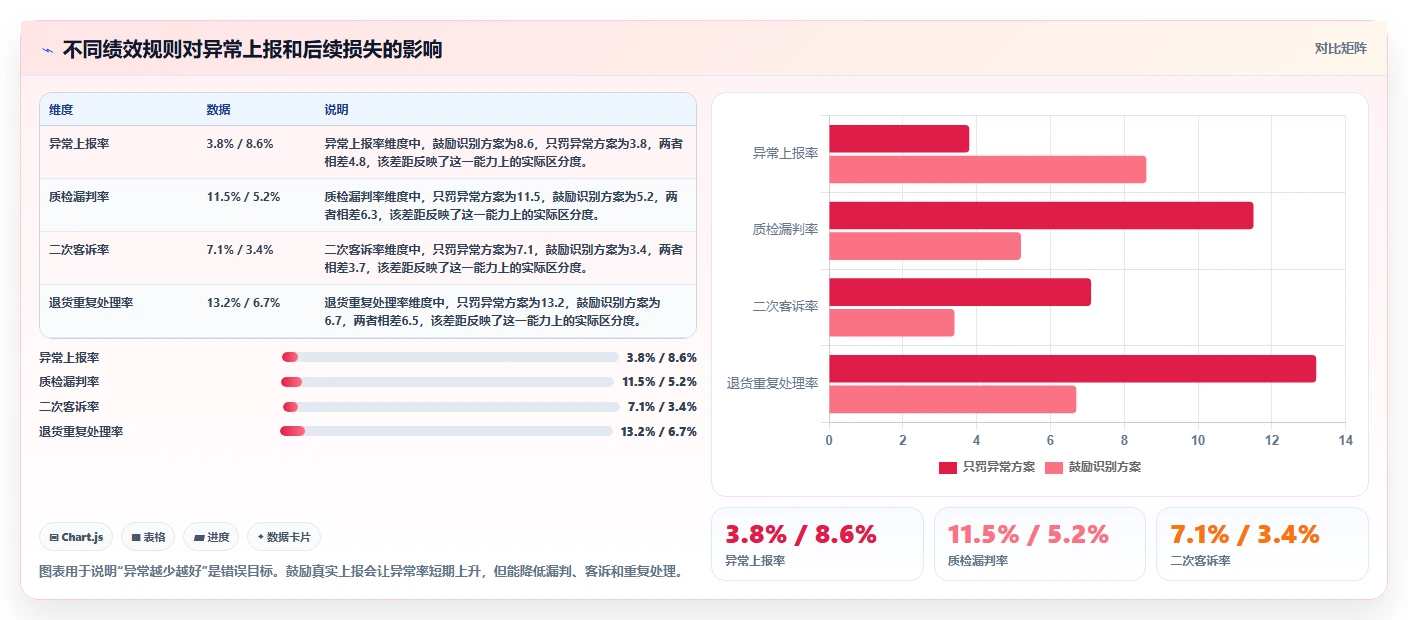Click the 数据 column header
Image resolution: width=1408 pixels, height=620 pixels.
click(218, 109)
